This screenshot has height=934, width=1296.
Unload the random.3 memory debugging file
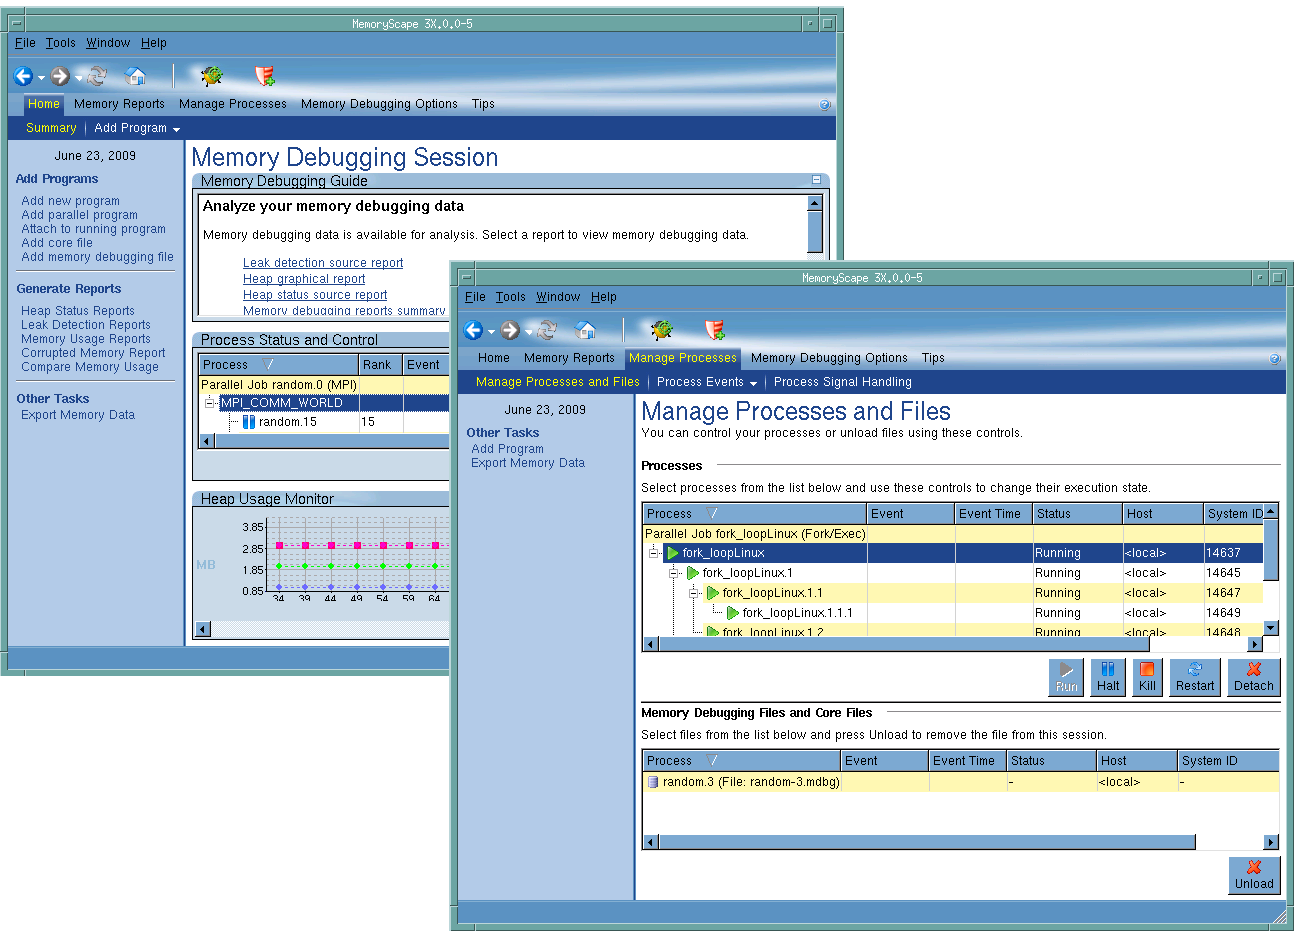pos(1253,875)
